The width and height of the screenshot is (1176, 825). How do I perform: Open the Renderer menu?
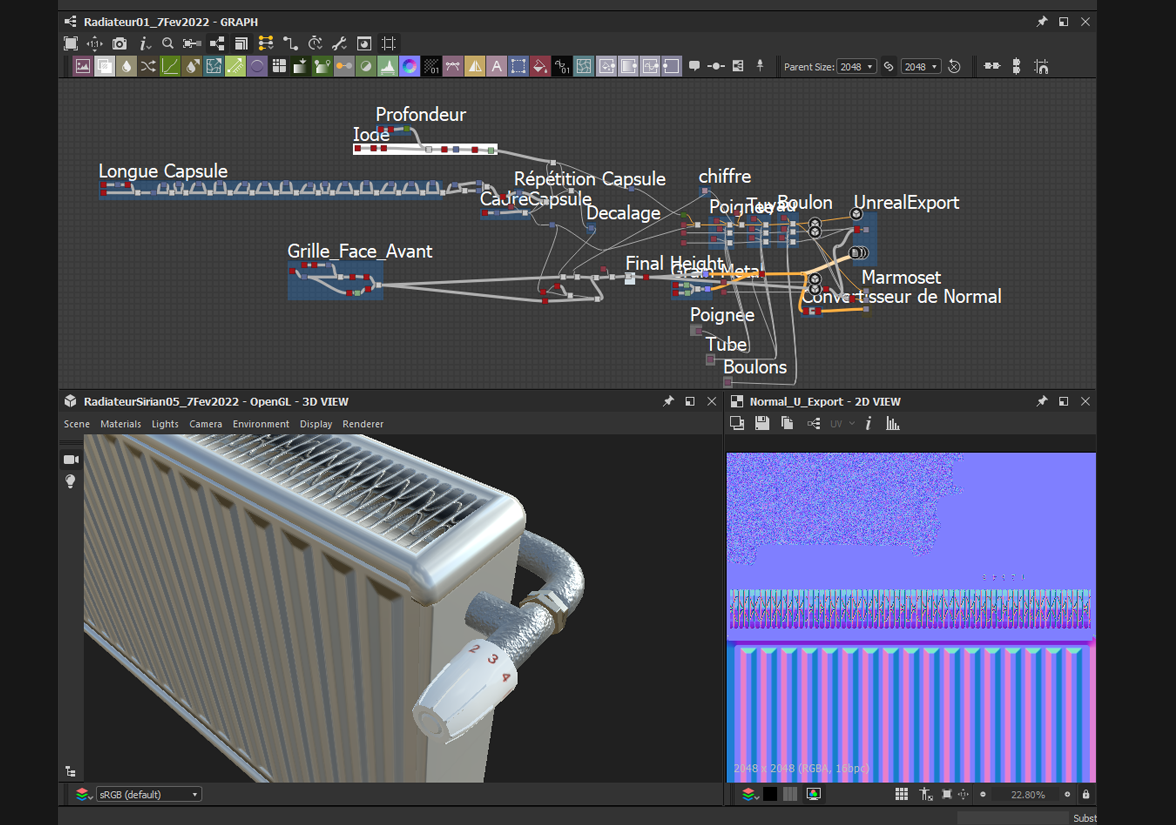pos(363,424)
